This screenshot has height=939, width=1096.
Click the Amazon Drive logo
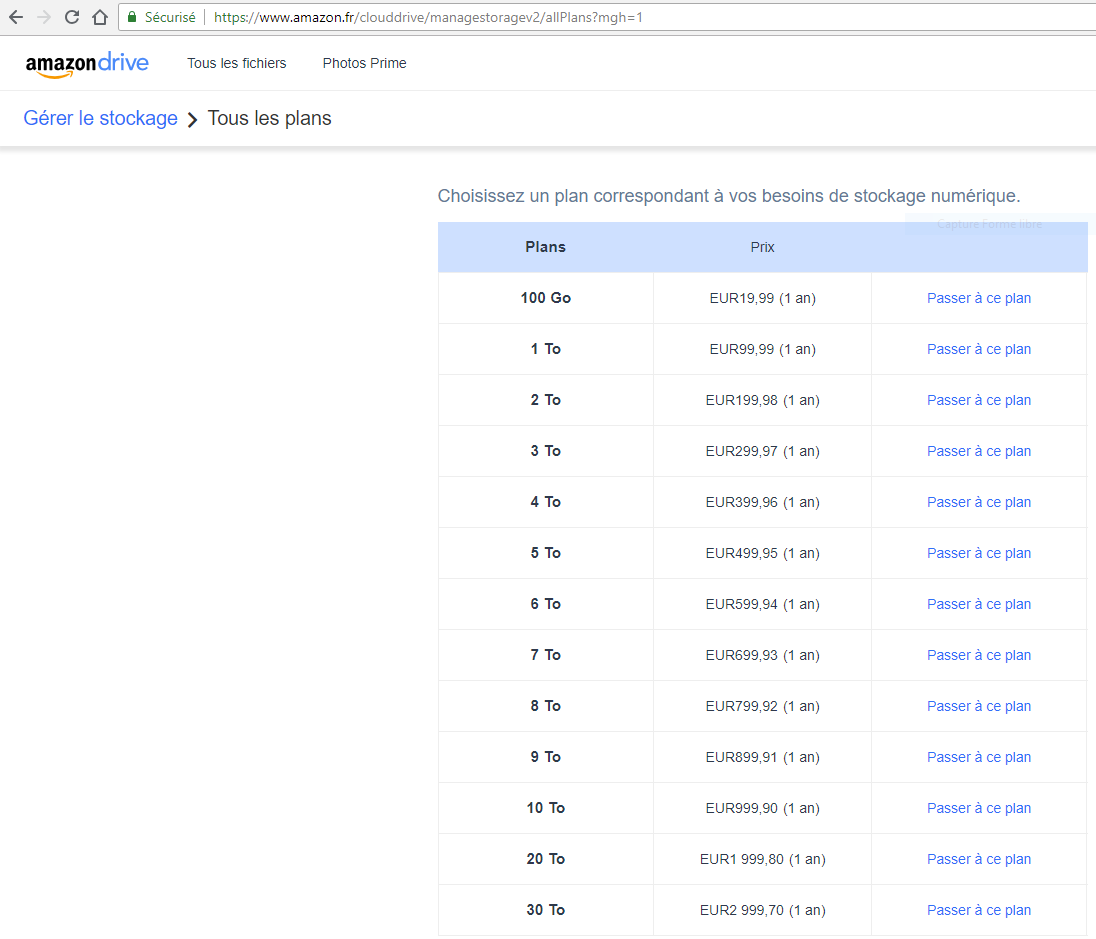(87, 64)
